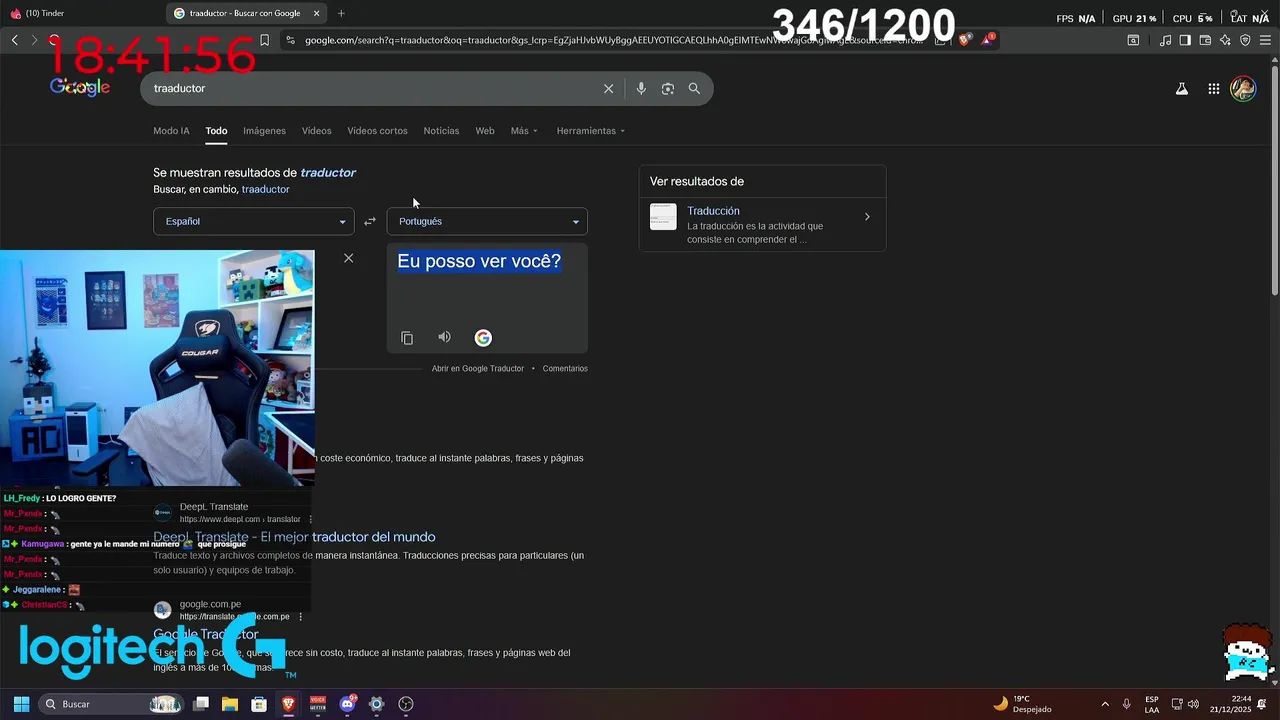
Task: Open Microsoft Store from taskbar
Action: click(x=259, y=704)
